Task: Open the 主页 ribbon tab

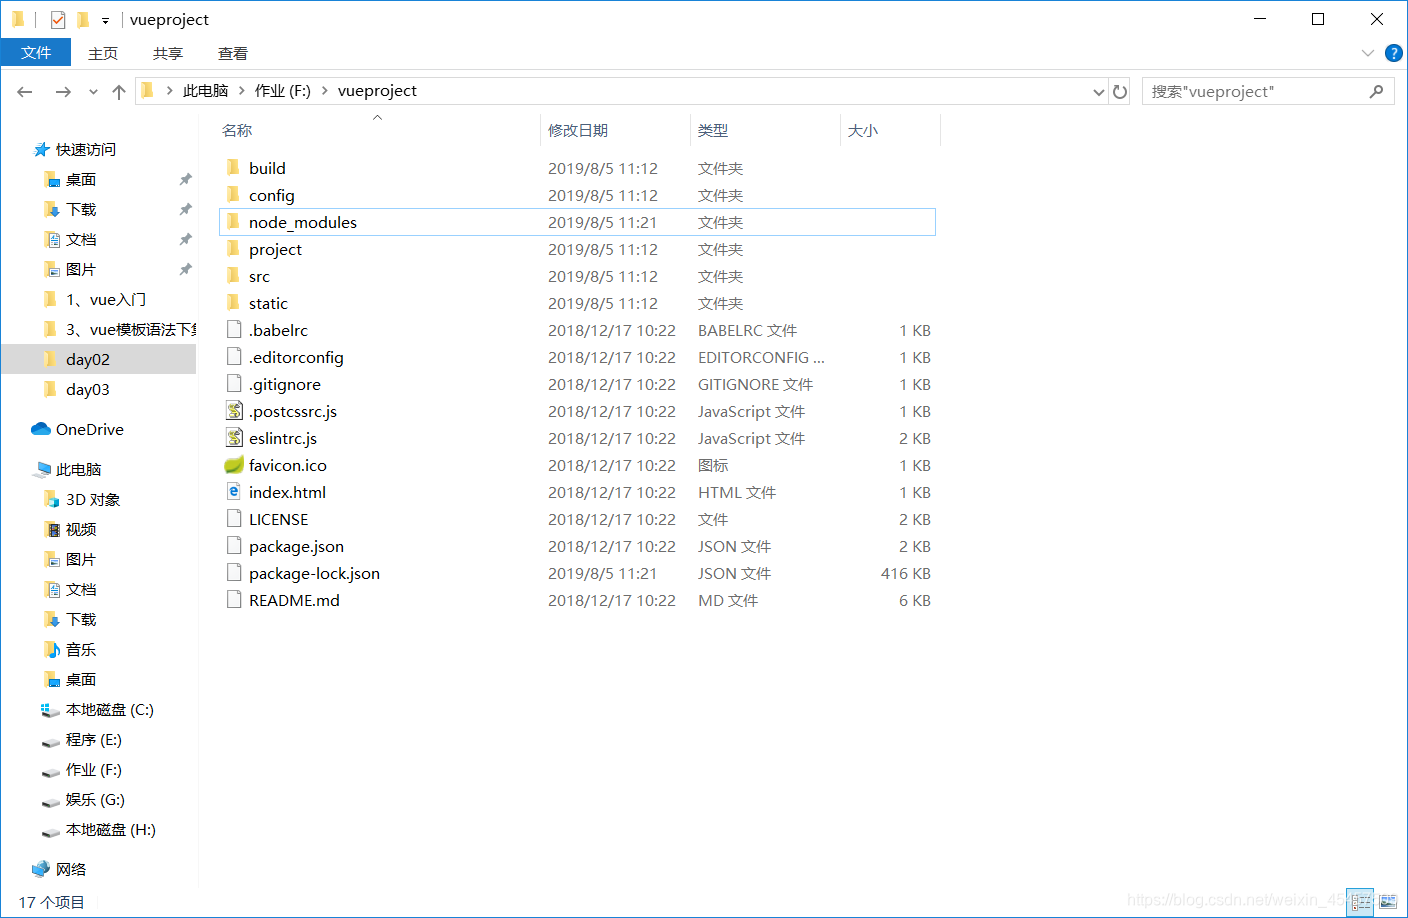Action: [103, 53]
